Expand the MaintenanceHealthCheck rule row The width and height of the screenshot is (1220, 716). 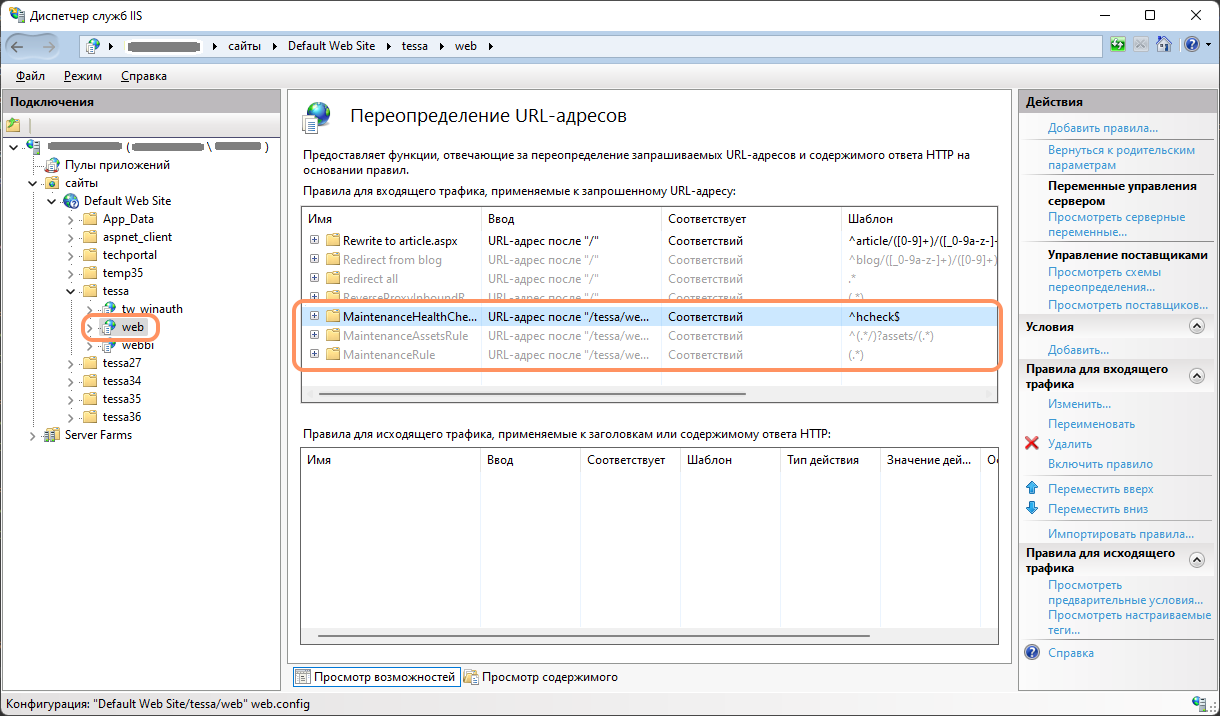coord(314,316)
